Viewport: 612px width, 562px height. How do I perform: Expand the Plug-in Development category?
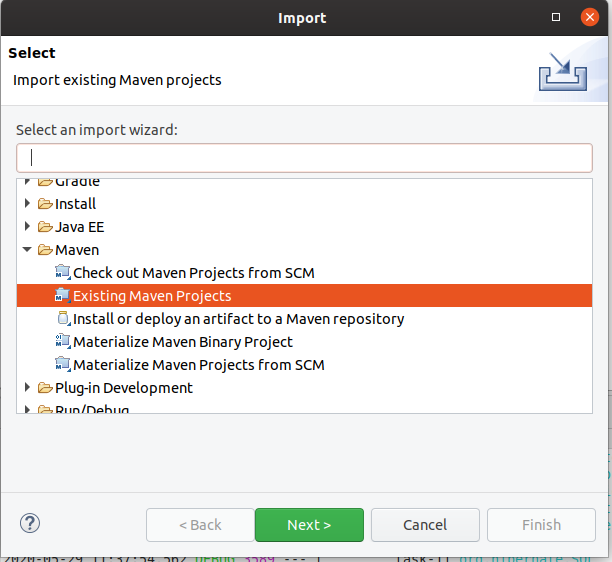click(28, 388)
